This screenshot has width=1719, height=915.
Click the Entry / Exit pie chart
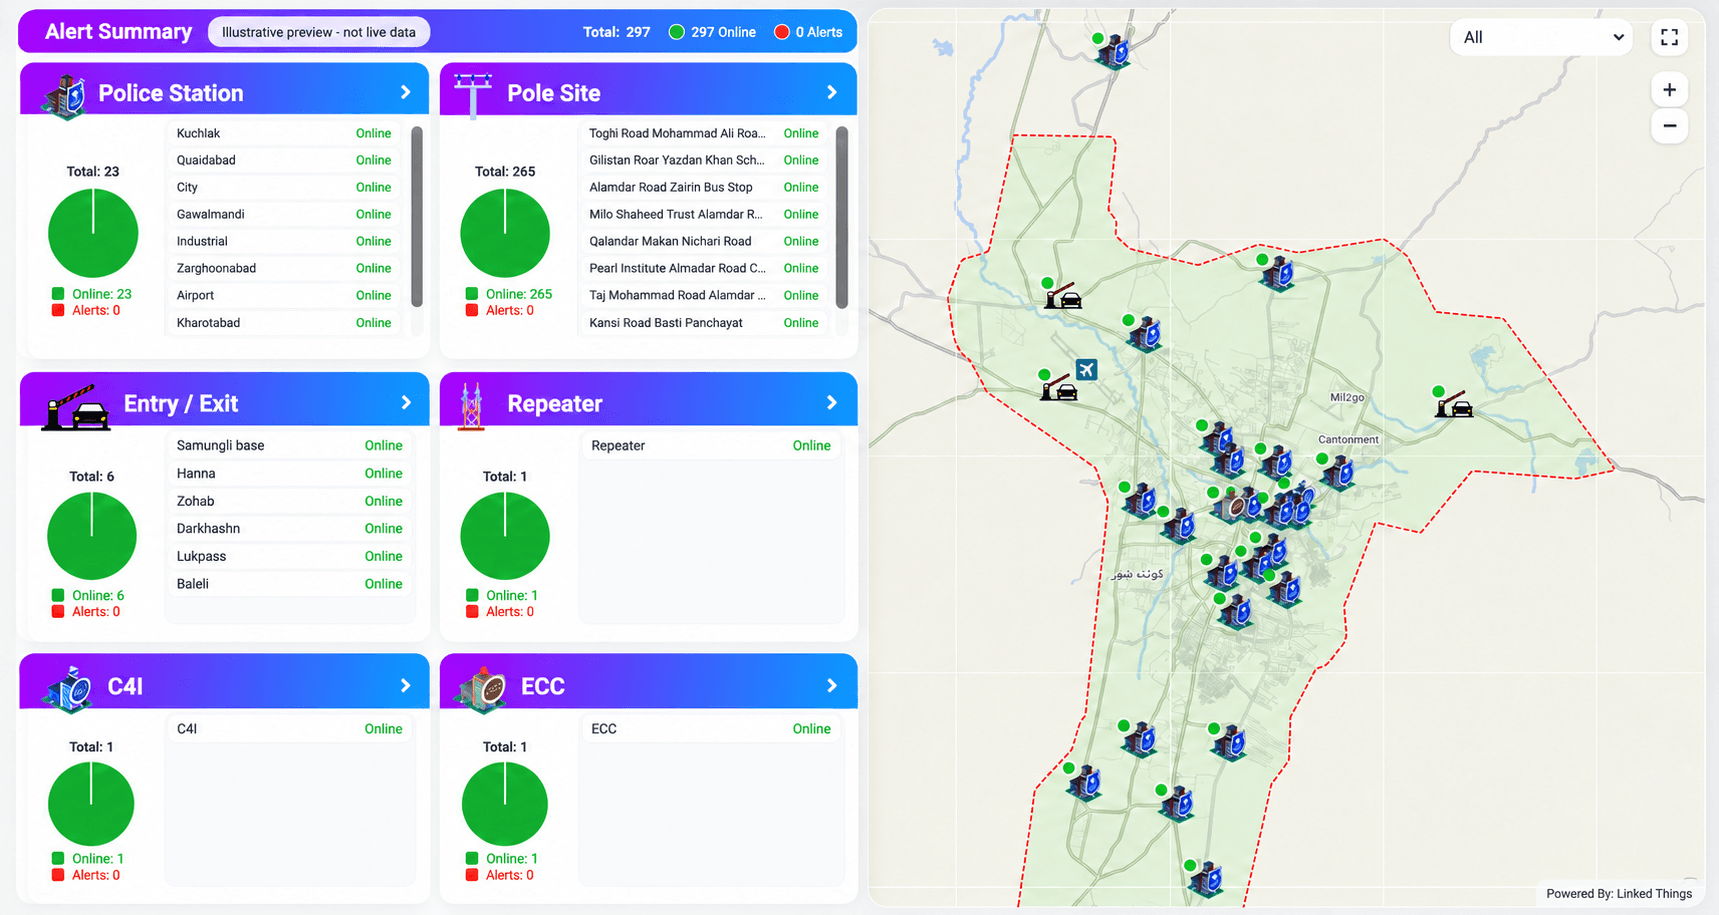click(92, 535)
